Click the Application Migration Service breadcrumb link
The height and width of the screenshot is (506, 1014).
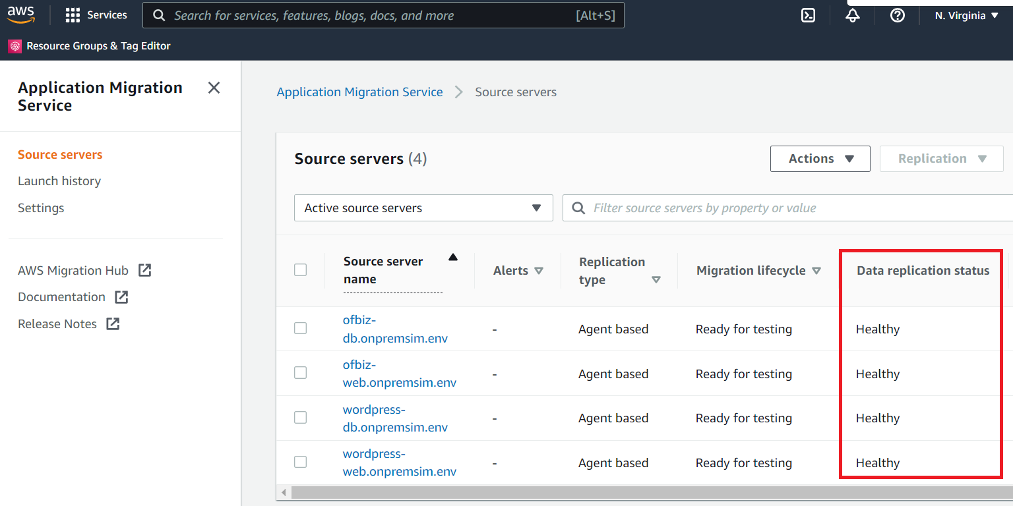(359, 92)
